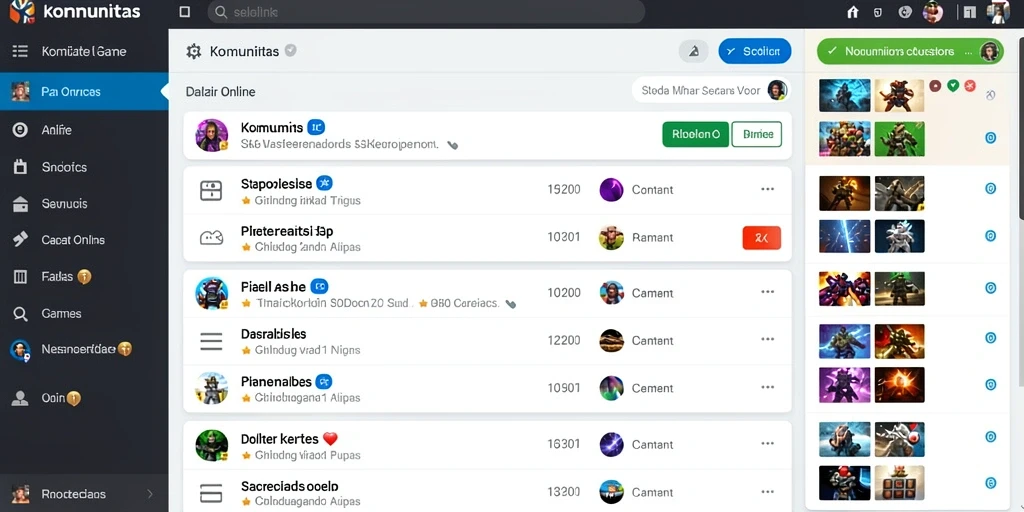The width and height of the screenshot is (1024, 512).
Task: Open the more options for Dasraklisles row
Action: (x=767, y=340)
